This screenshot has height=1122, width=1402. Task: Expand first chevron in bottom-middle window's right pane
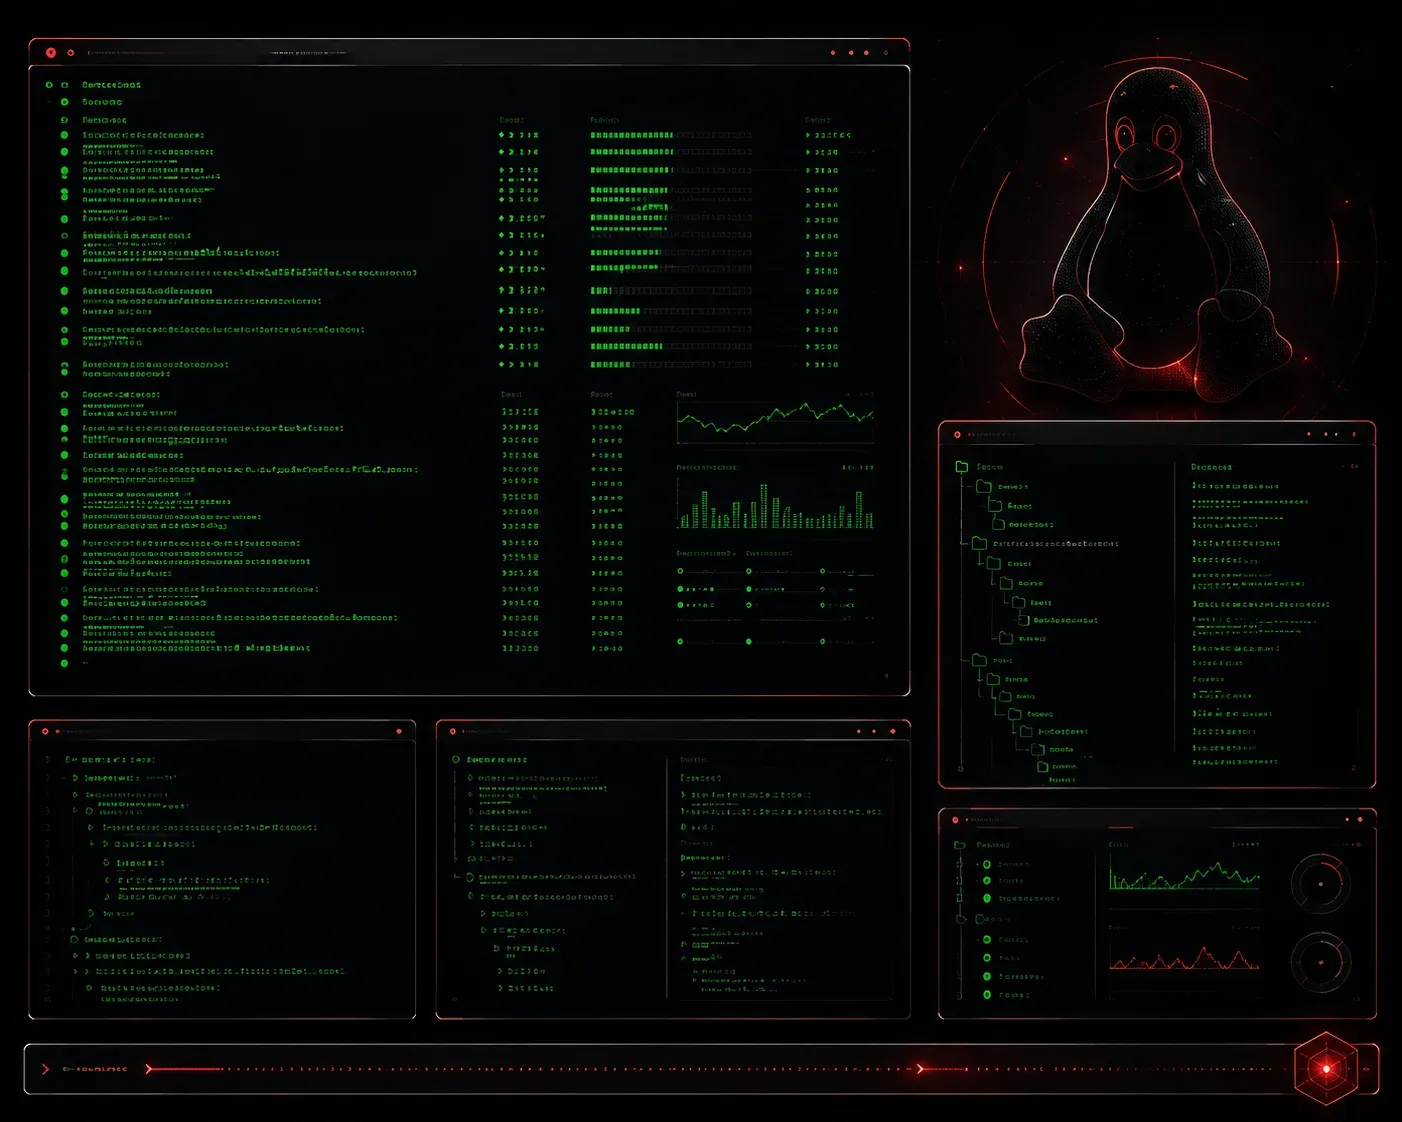684,795
